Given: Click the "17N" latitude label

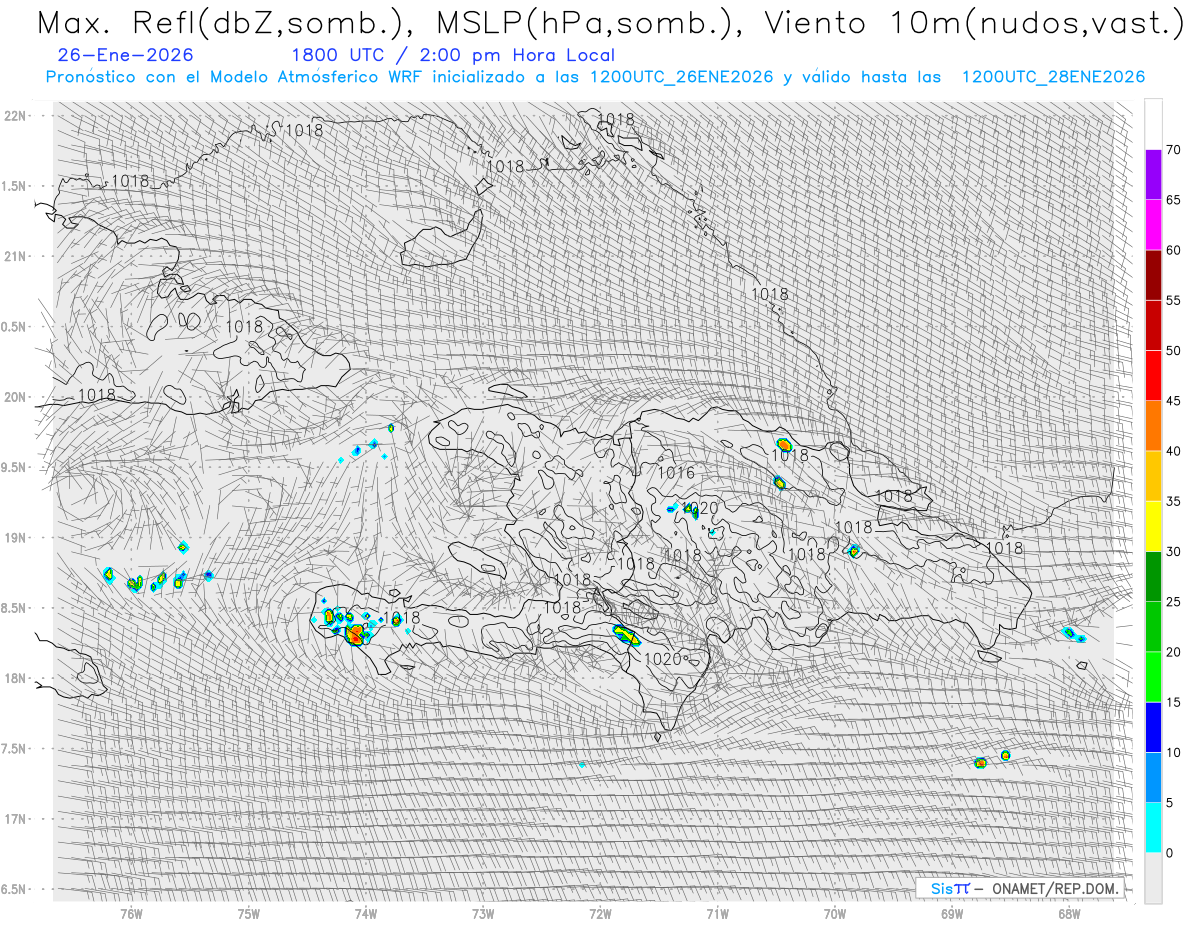Looking at the screenshot, I should point(15,819).
